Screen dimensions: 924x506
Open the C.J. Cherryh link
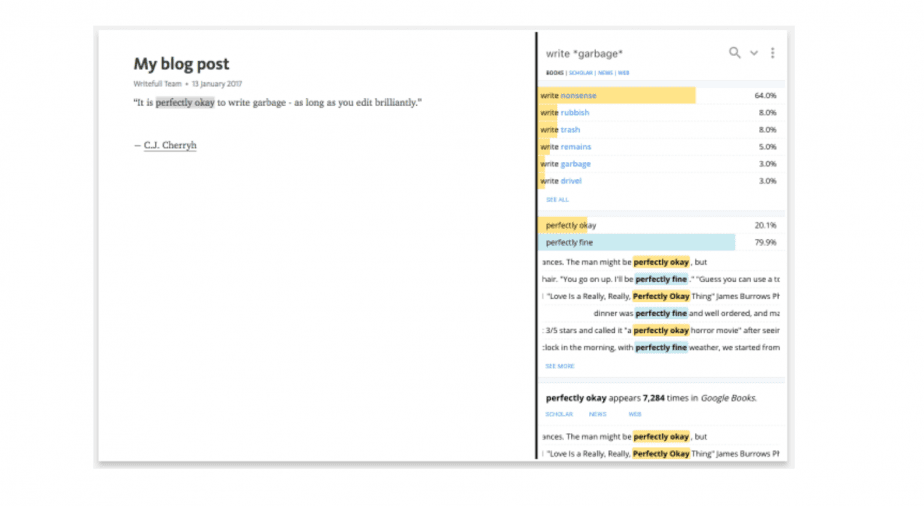click(x=170, y=145)
